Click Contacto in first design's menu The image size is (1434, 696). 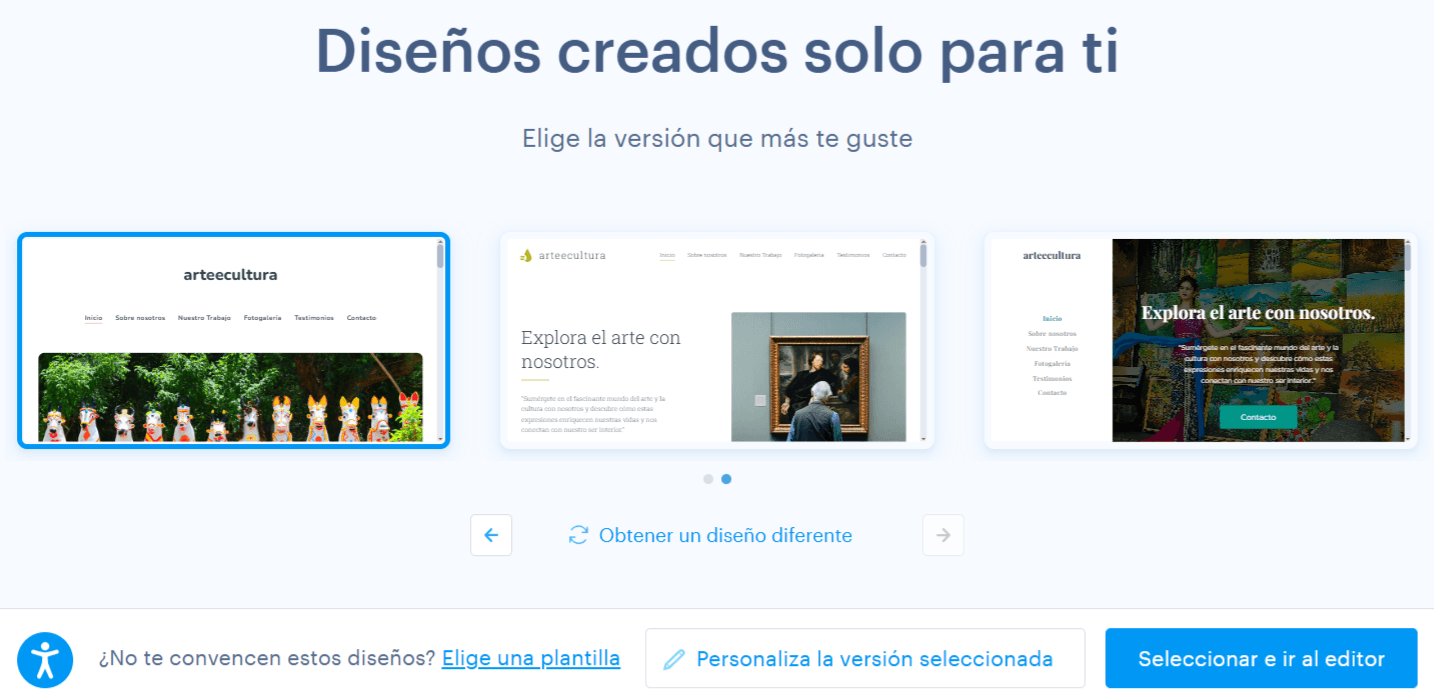361,318
